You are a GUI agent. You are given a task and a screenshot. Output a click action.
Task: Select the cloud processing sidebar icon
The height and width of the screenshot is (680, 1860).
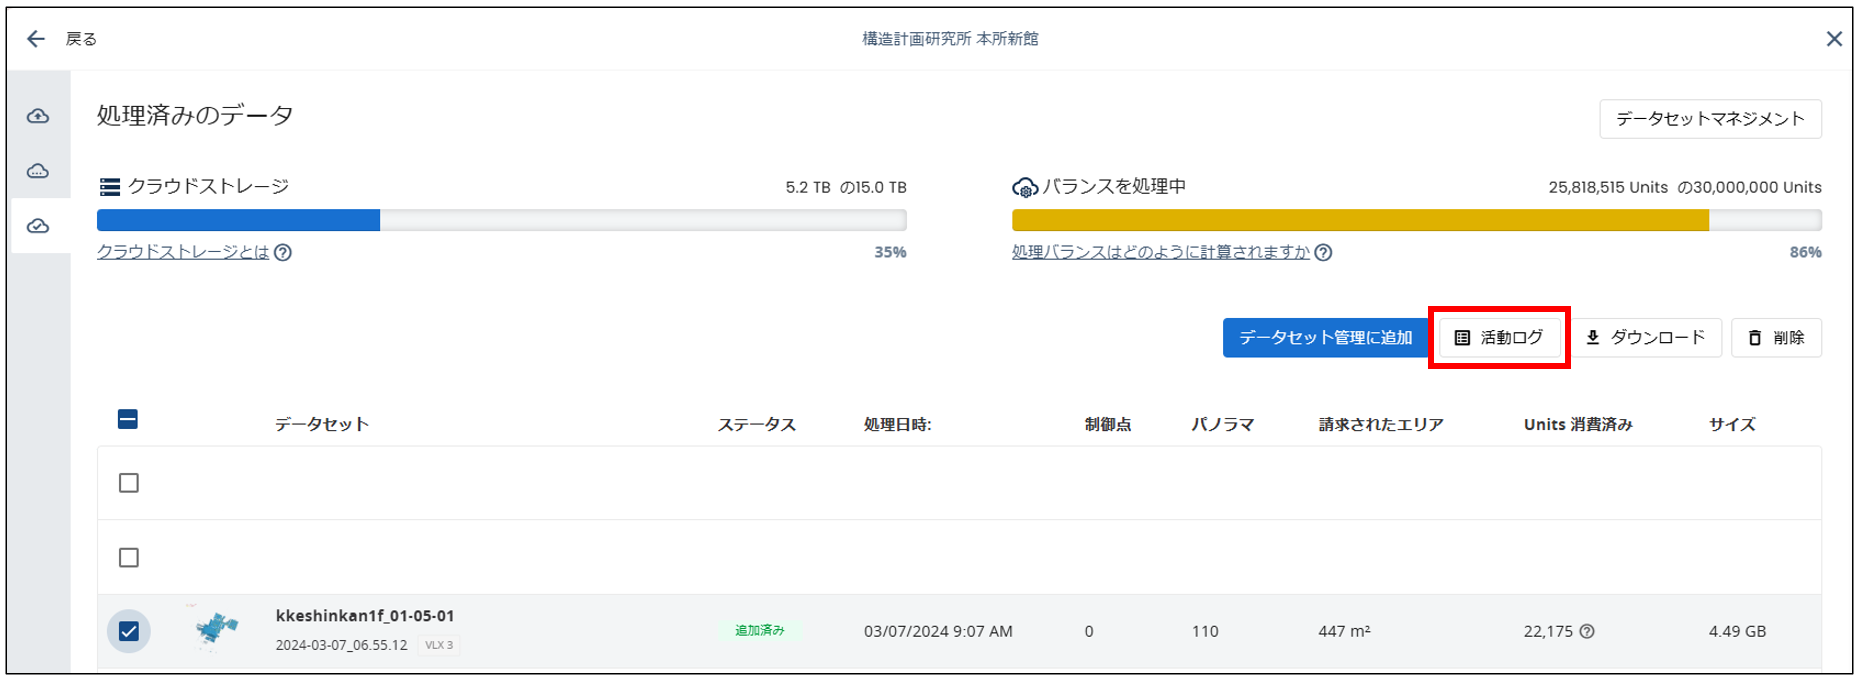pos(38,171)
